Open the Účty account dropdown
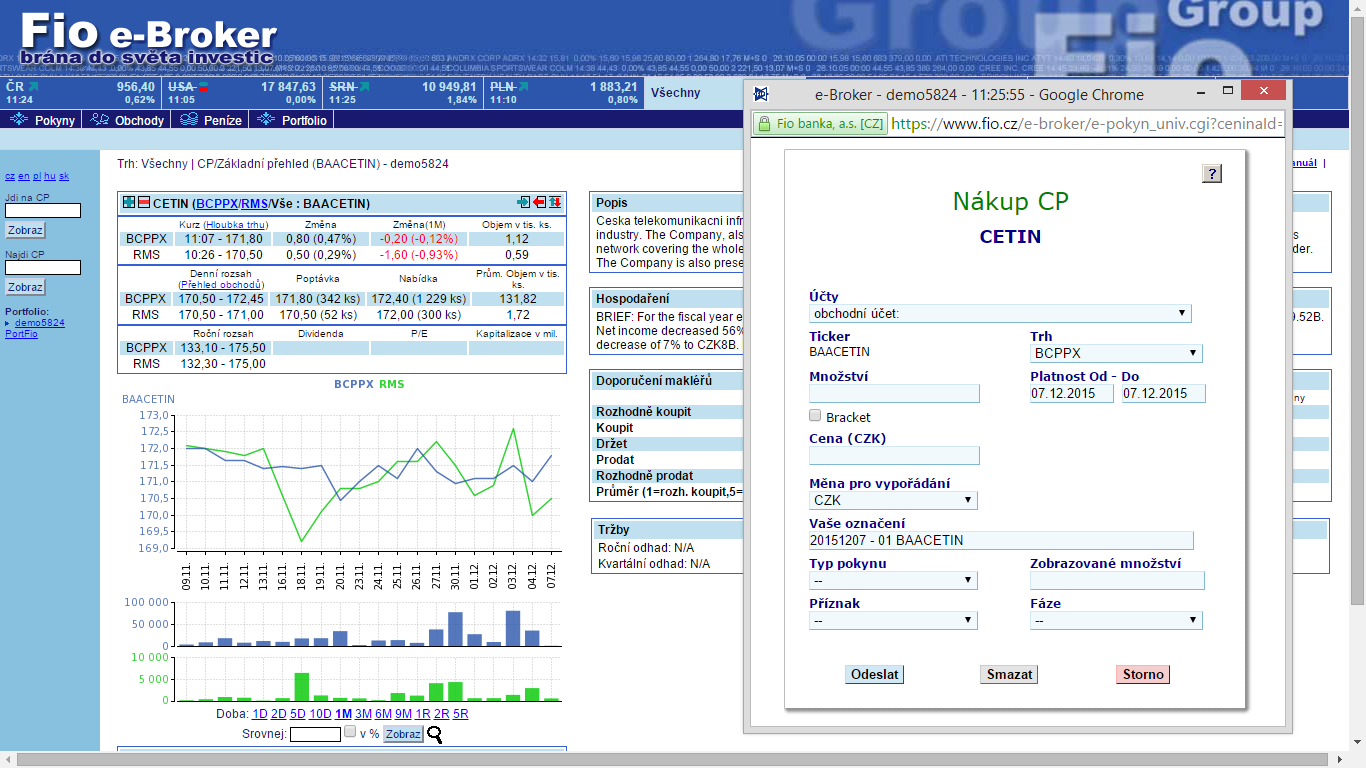The image size is (1366, 768). 1000,313
